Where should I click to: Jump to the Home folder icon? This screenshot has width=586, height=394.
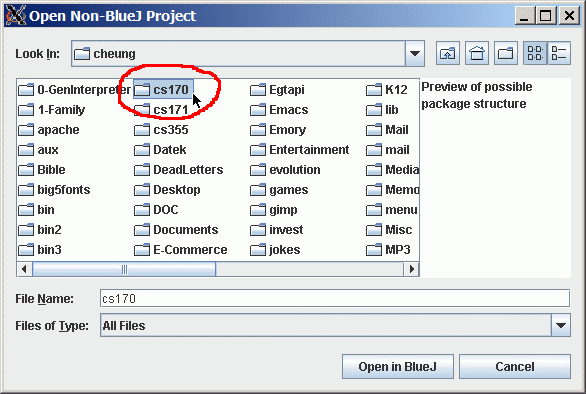point(477,53)
